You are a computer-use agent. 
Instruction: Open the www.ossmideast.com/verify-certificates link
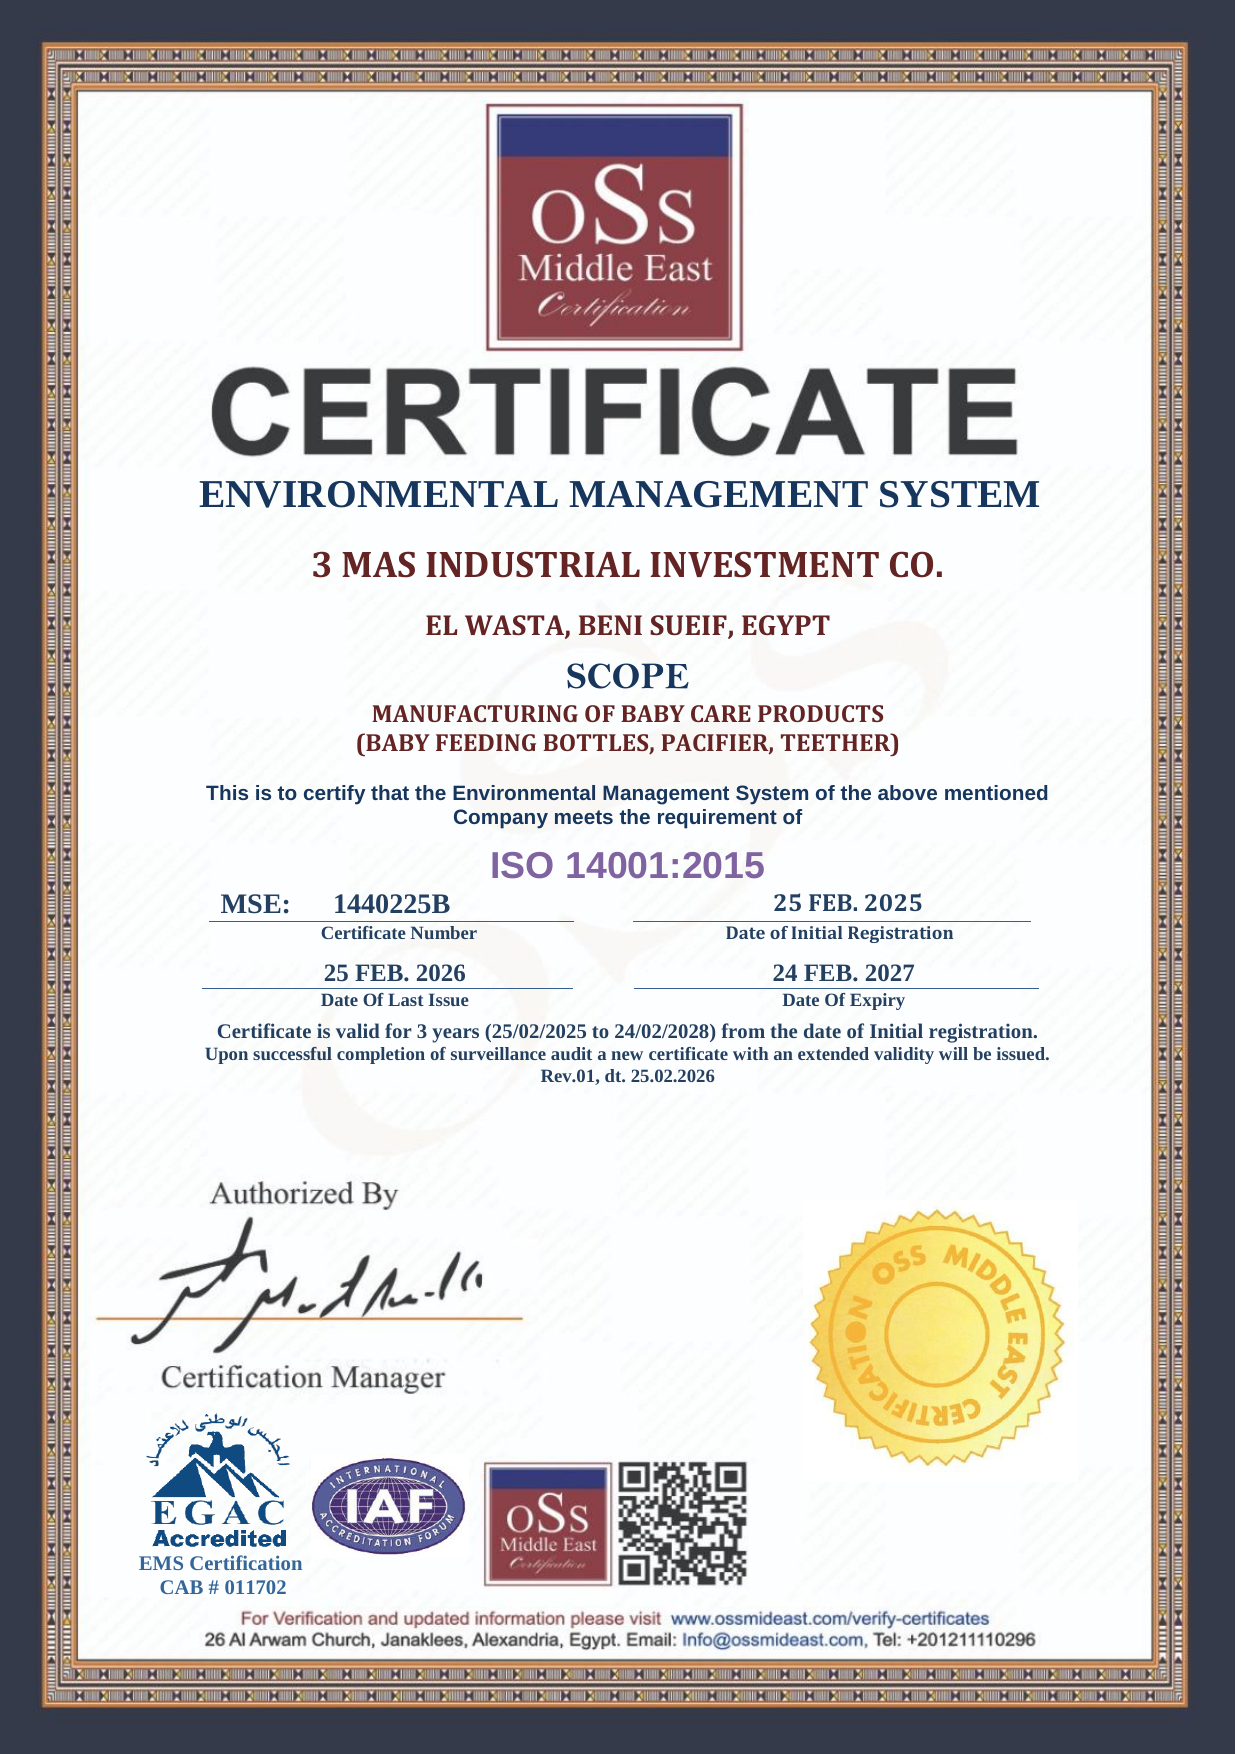(829, 1618)
